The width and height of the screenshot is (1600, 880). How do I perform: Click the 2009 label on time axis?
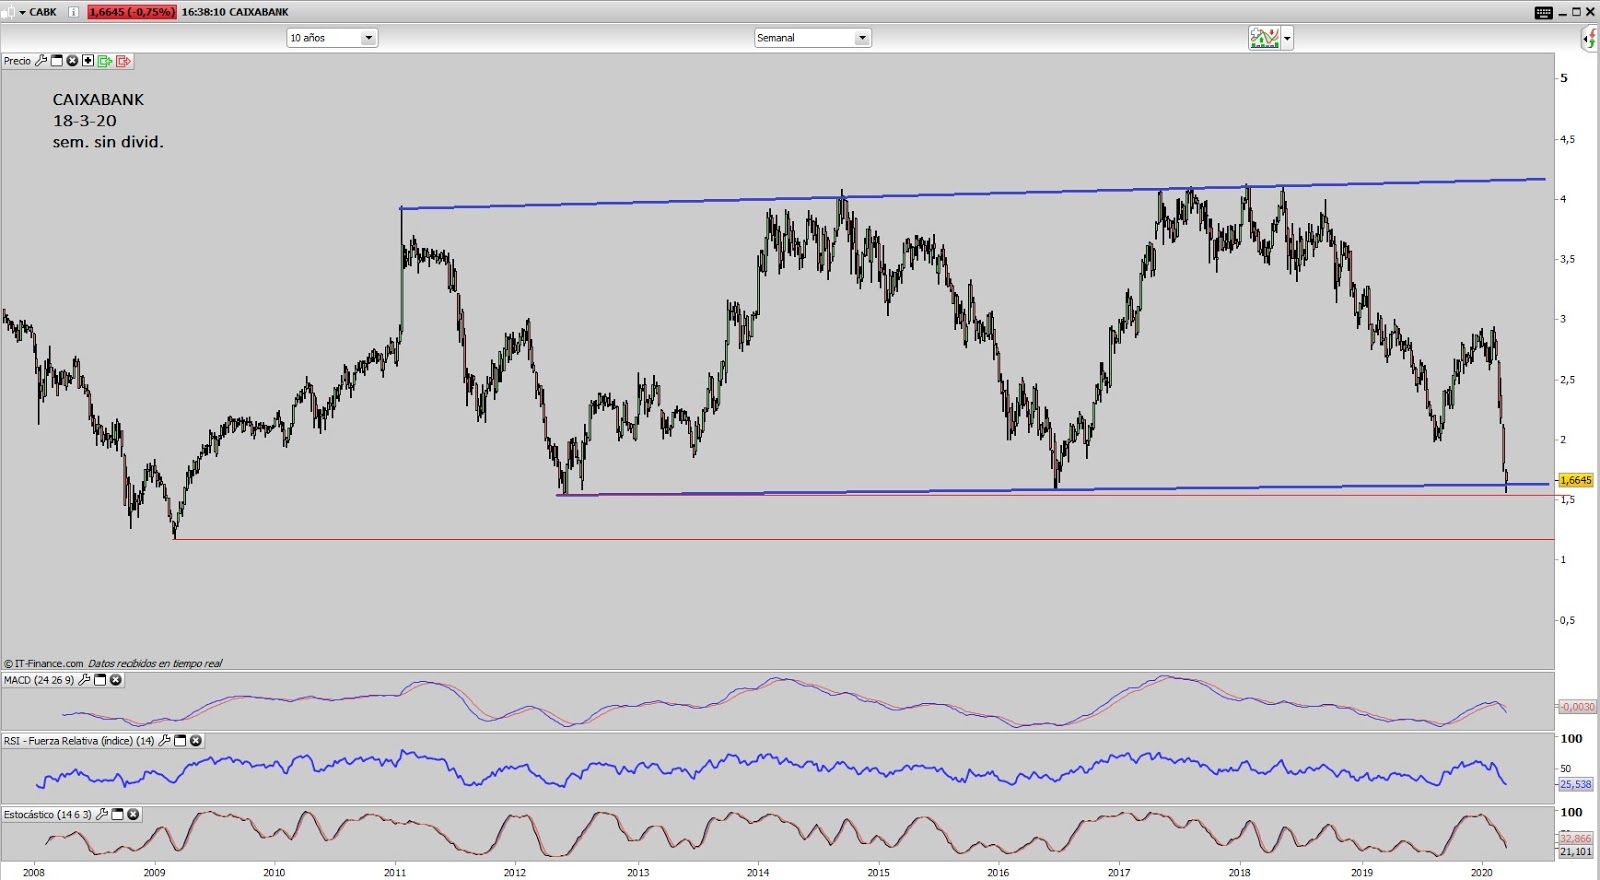click(154, 872)
